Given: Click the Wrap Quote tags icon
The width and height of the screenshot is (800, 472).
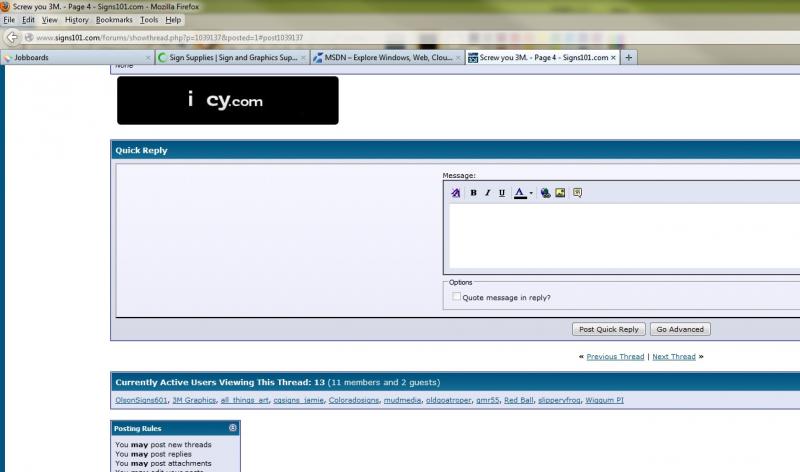Looking at the screenshot, I should [577, 193].
